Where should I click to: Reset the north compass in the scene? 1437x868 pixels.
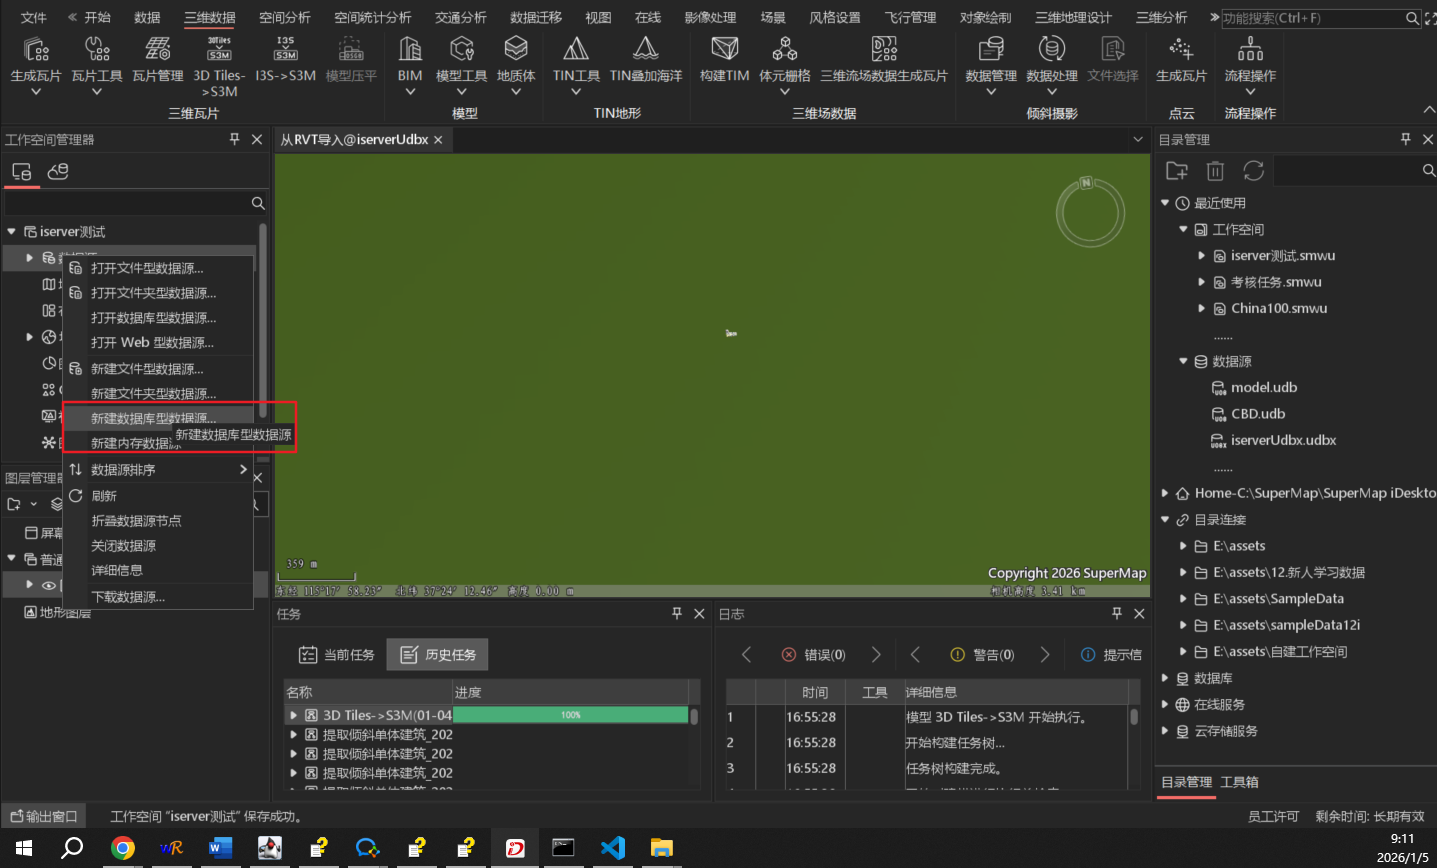[x=1090, y=213]
